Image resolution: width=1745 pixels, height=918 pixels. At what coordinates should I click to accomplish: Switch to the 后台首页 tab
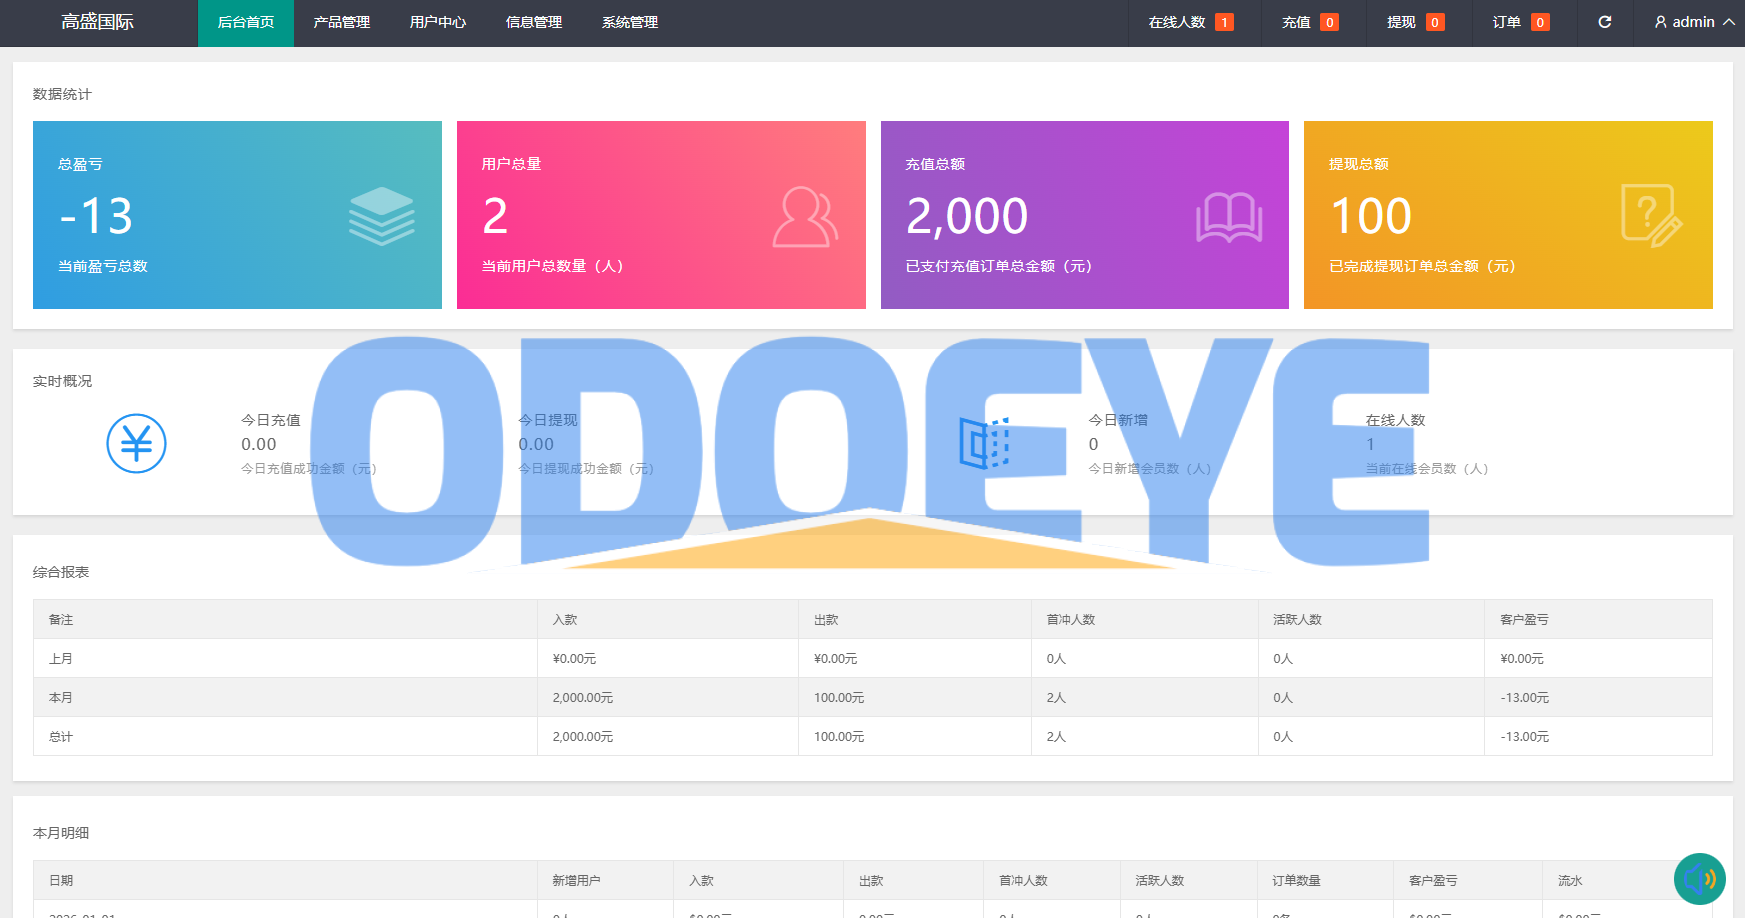[x=245, y=22]
